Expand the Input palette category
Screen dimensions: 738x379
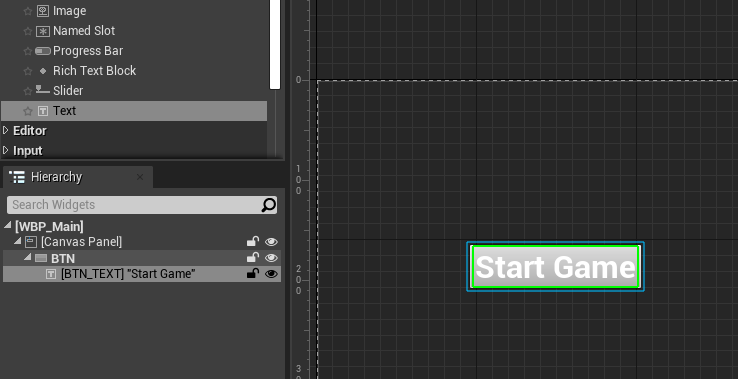6,150
